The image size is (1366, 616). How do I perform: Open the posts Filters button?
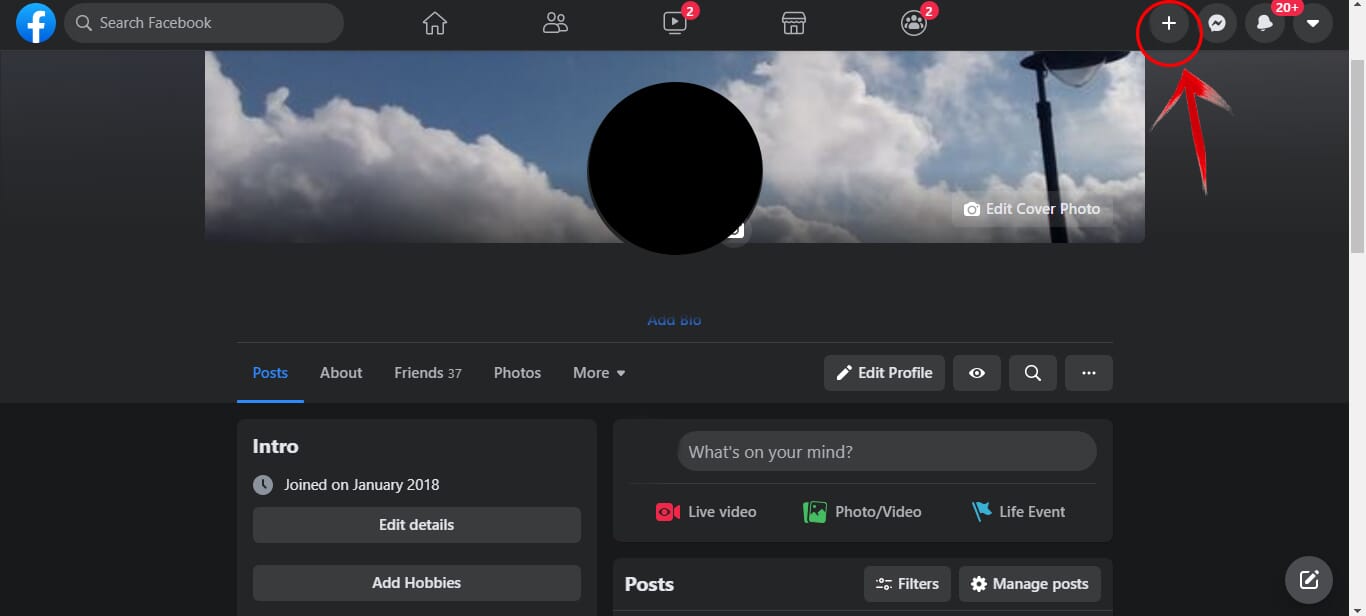(907, 584)
